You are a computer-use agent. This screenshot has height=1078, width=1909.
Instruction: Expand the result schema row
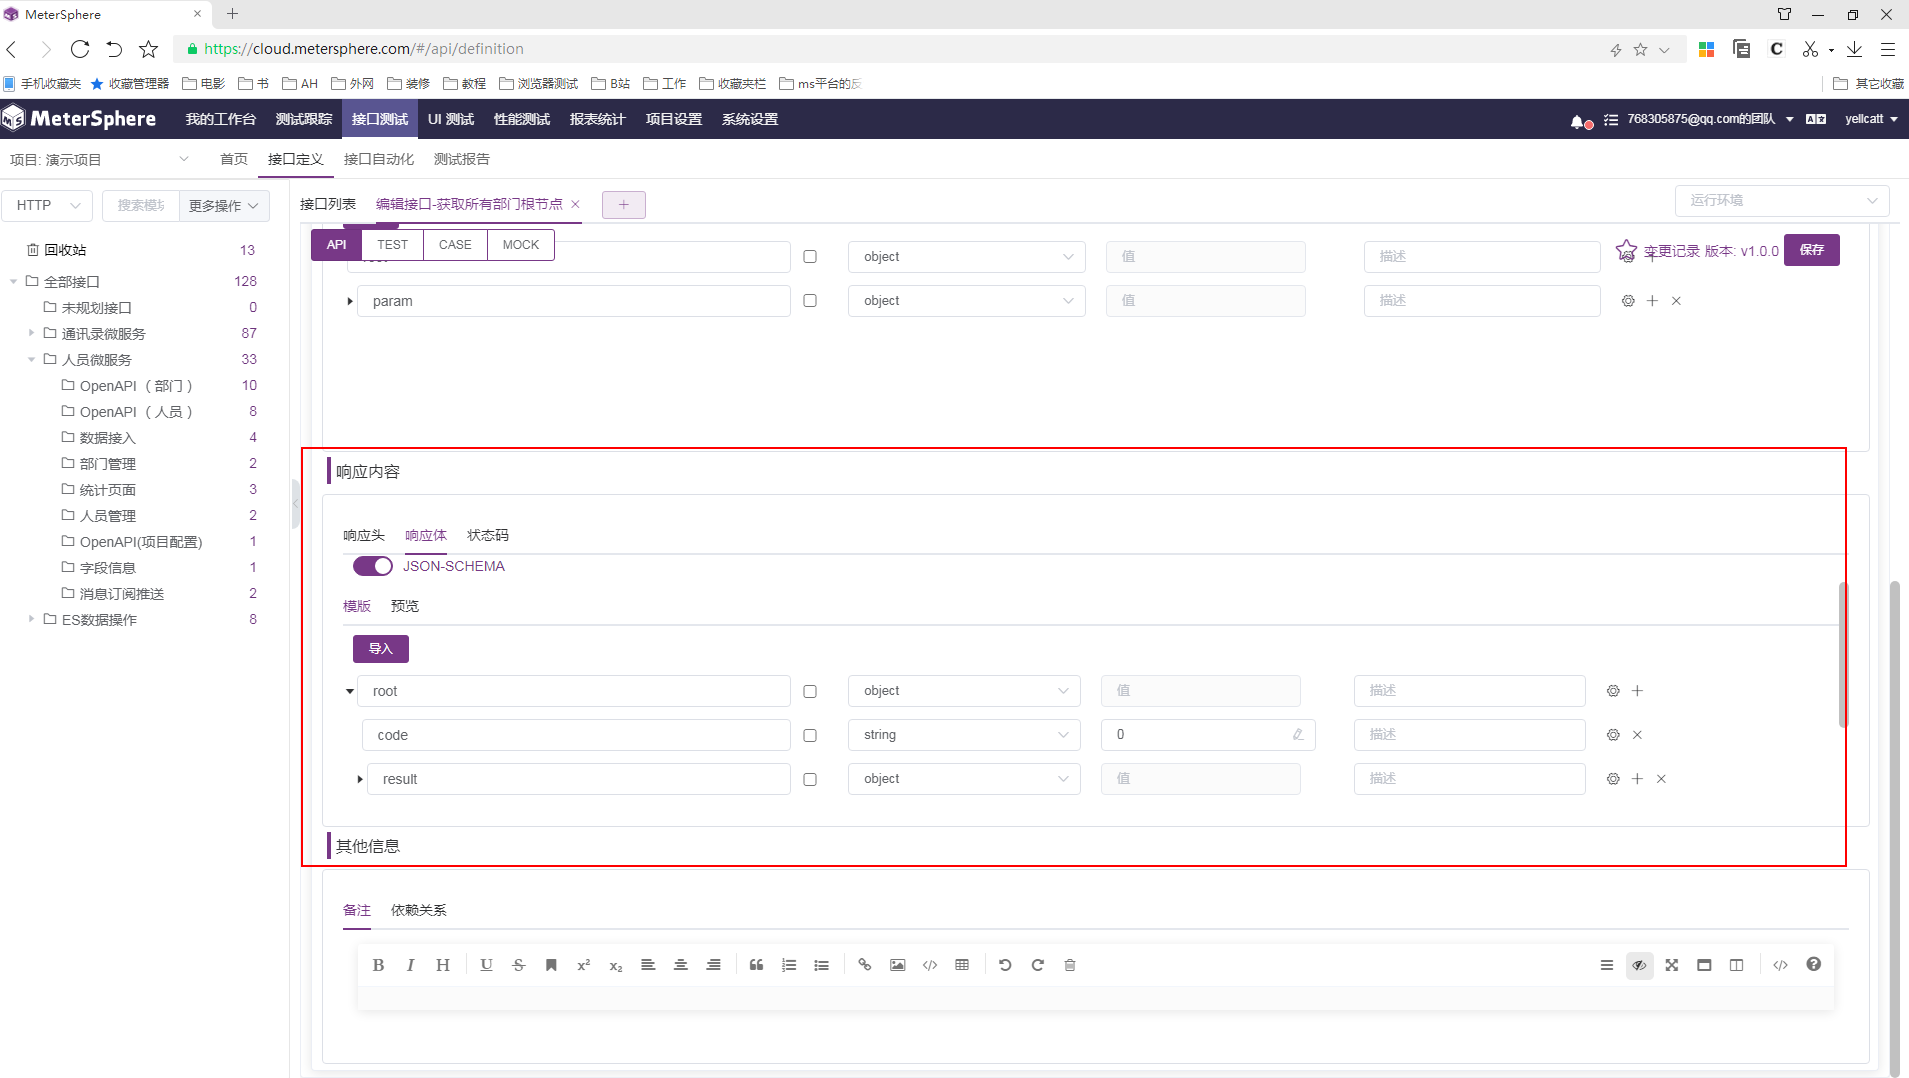(x=358, y=778)
